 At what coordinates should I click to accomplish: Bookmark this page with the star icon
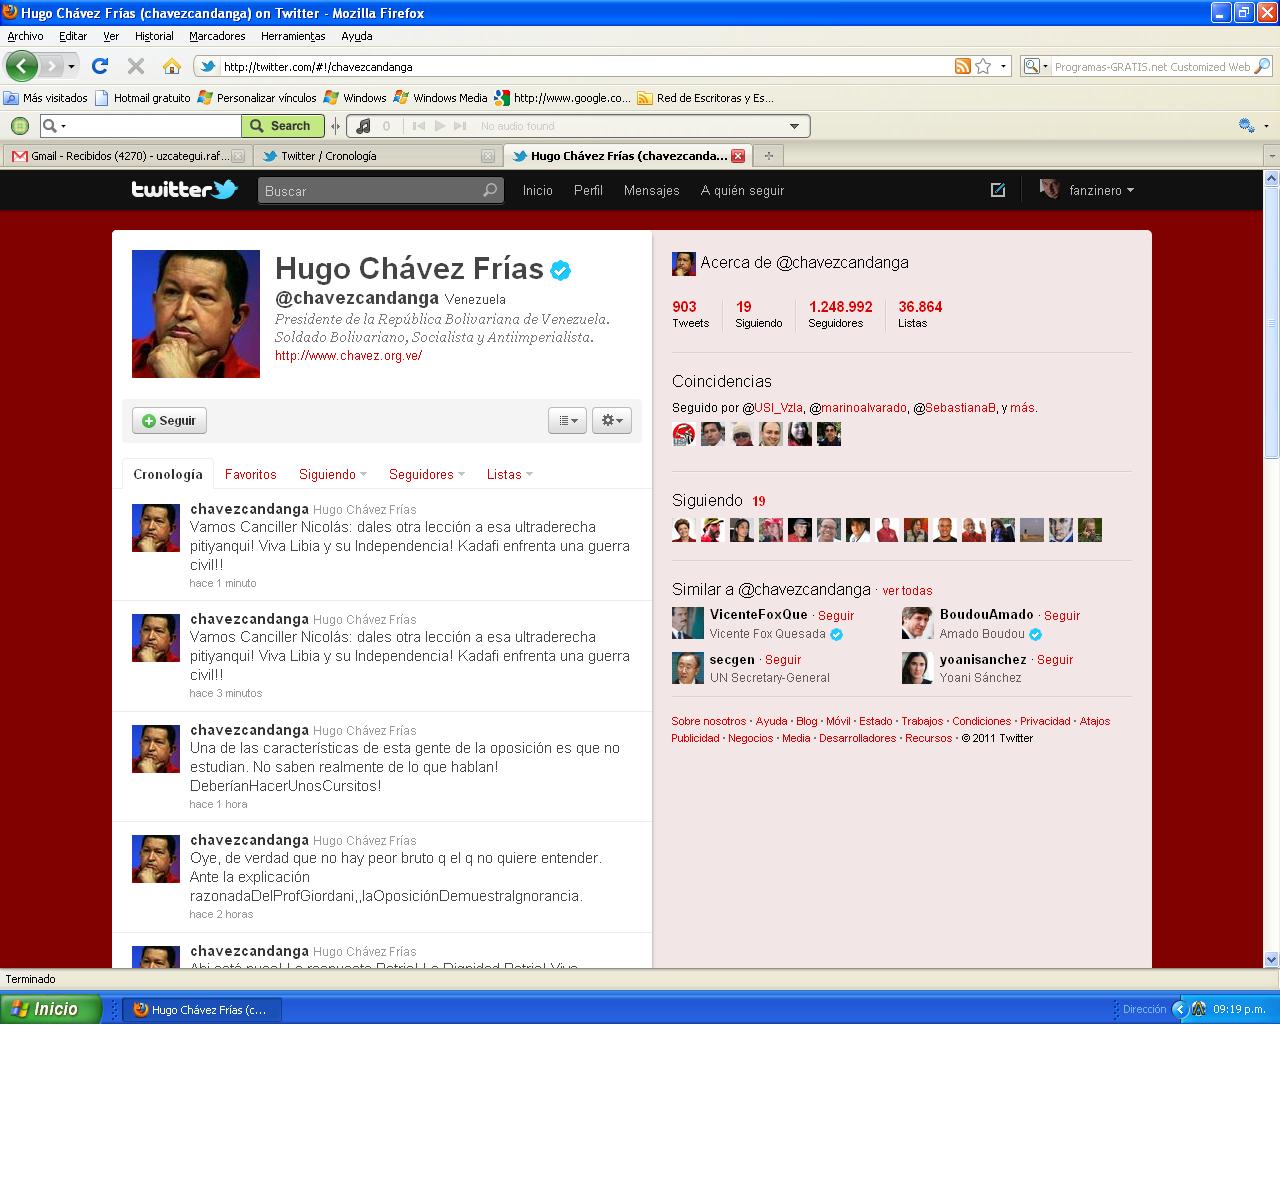click(x=983, y=66)
